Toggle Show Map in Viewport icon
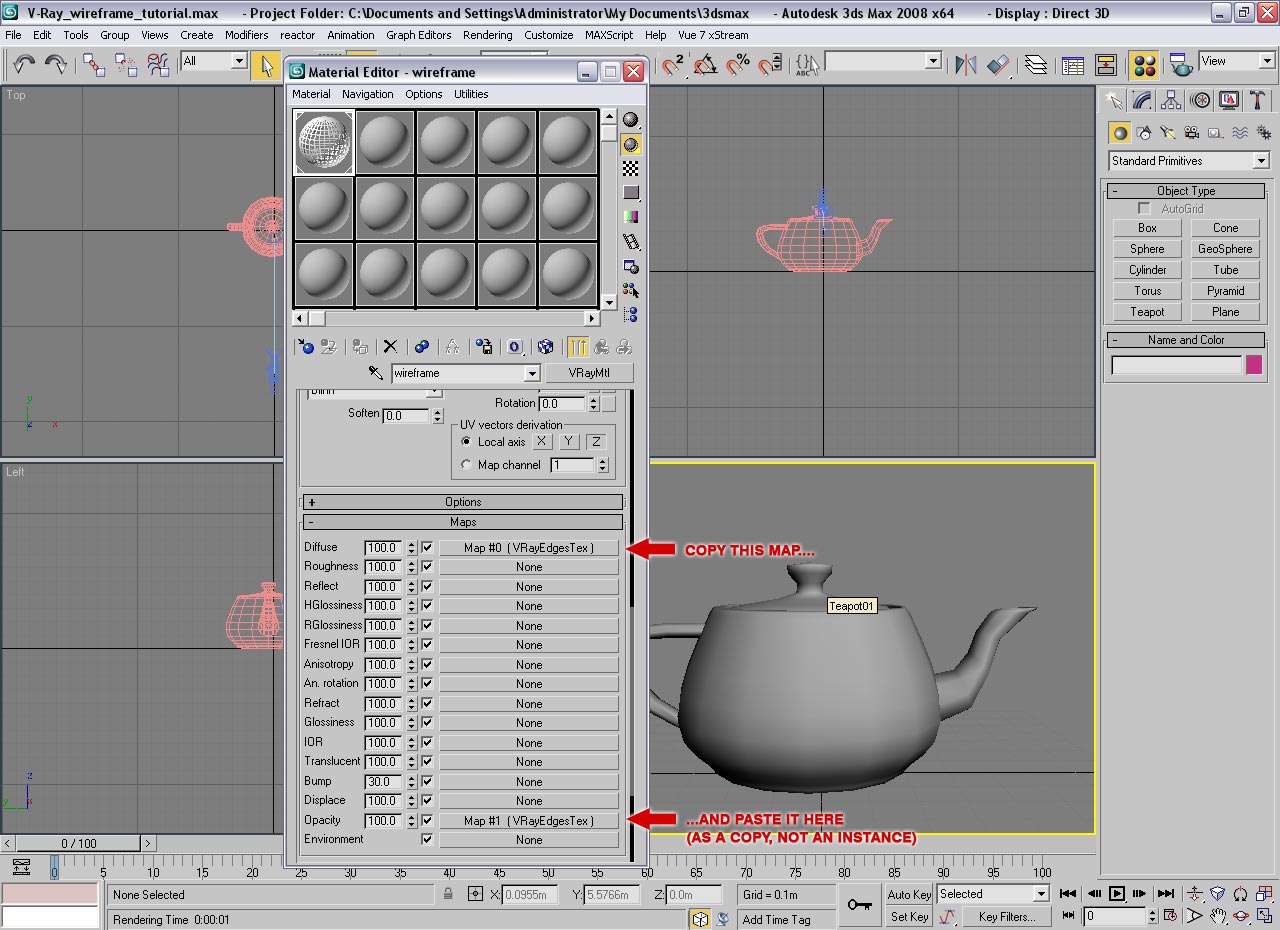 (546, 347)
